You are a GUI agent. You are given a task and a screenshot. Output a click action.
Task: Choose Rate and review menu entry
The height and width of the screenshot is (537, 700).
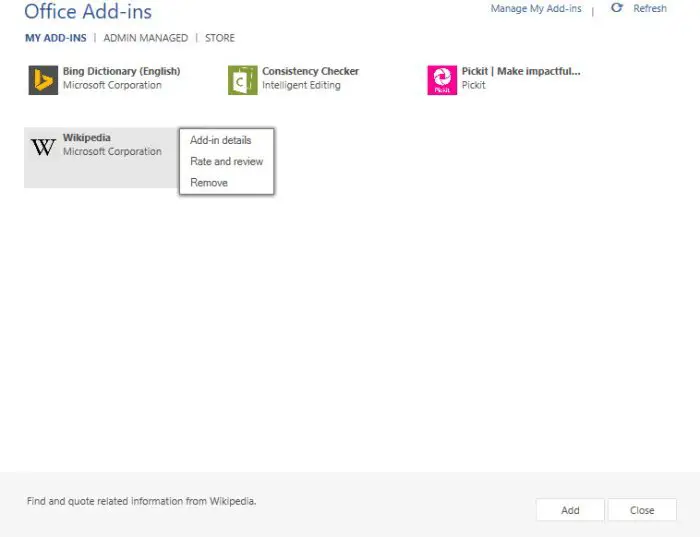[x=226, y=162]
